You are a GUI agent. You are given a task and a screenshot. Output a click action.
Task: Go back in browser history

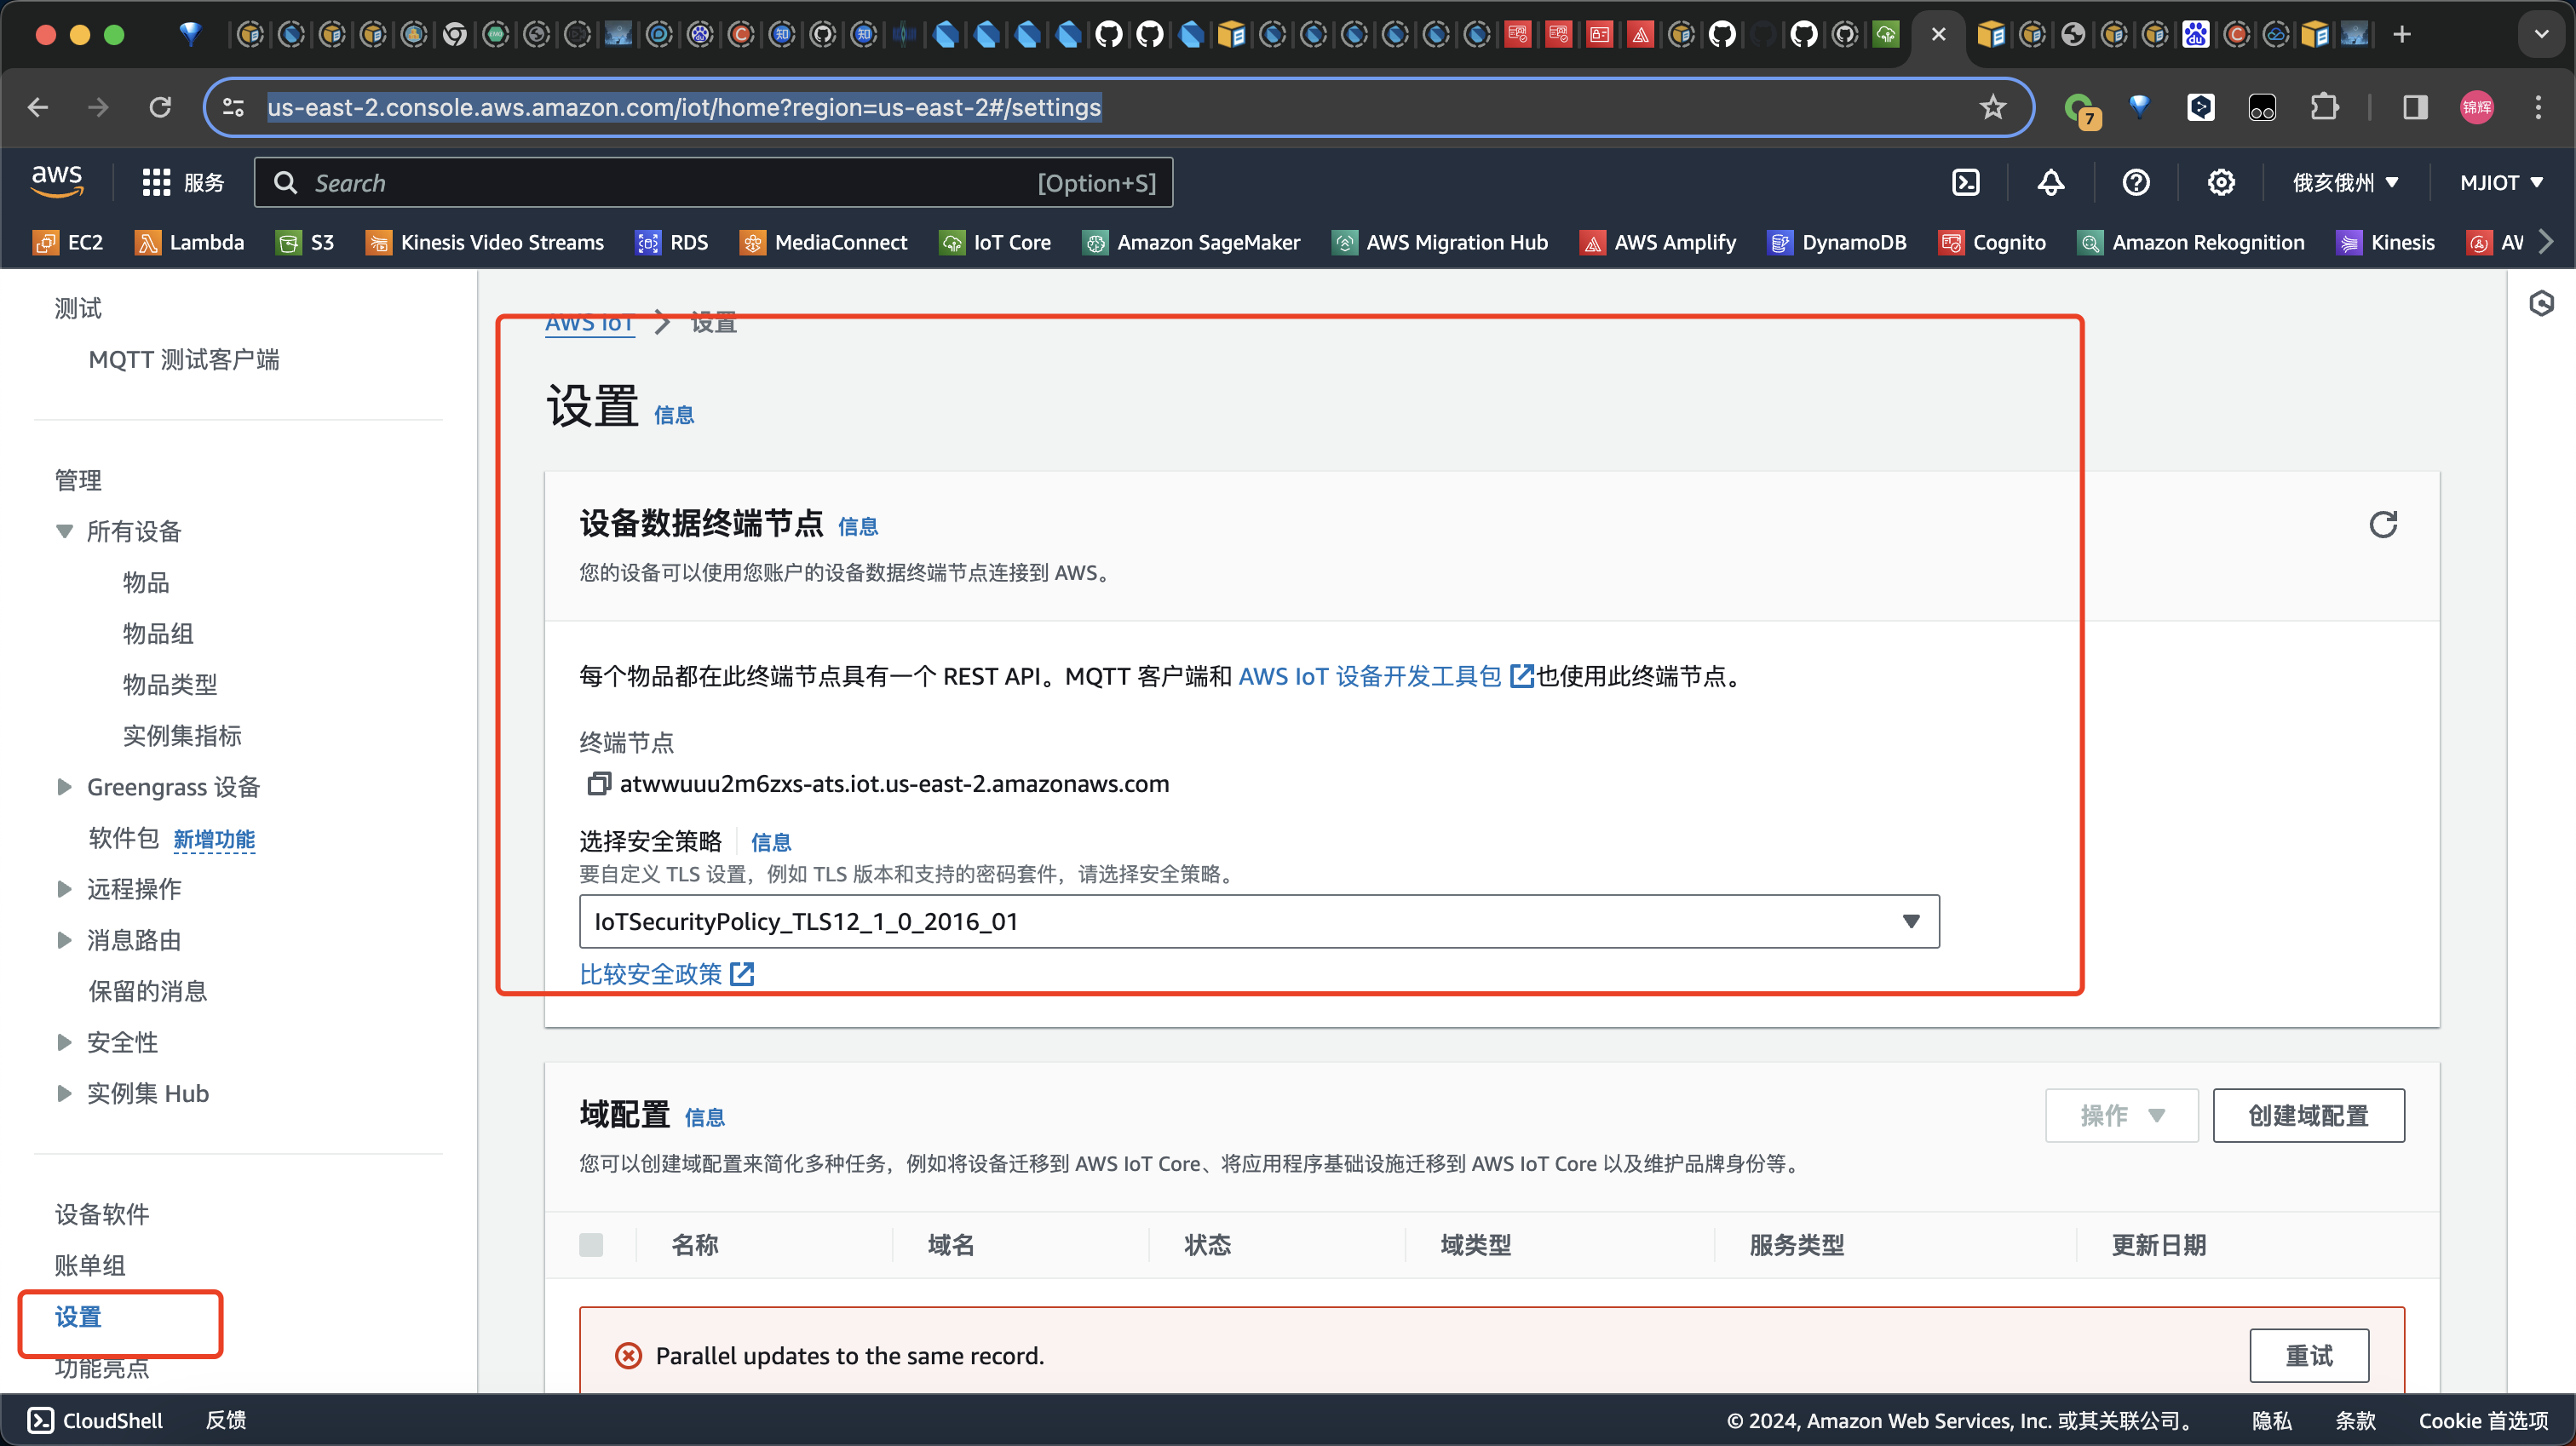click(x=38, y=107)
